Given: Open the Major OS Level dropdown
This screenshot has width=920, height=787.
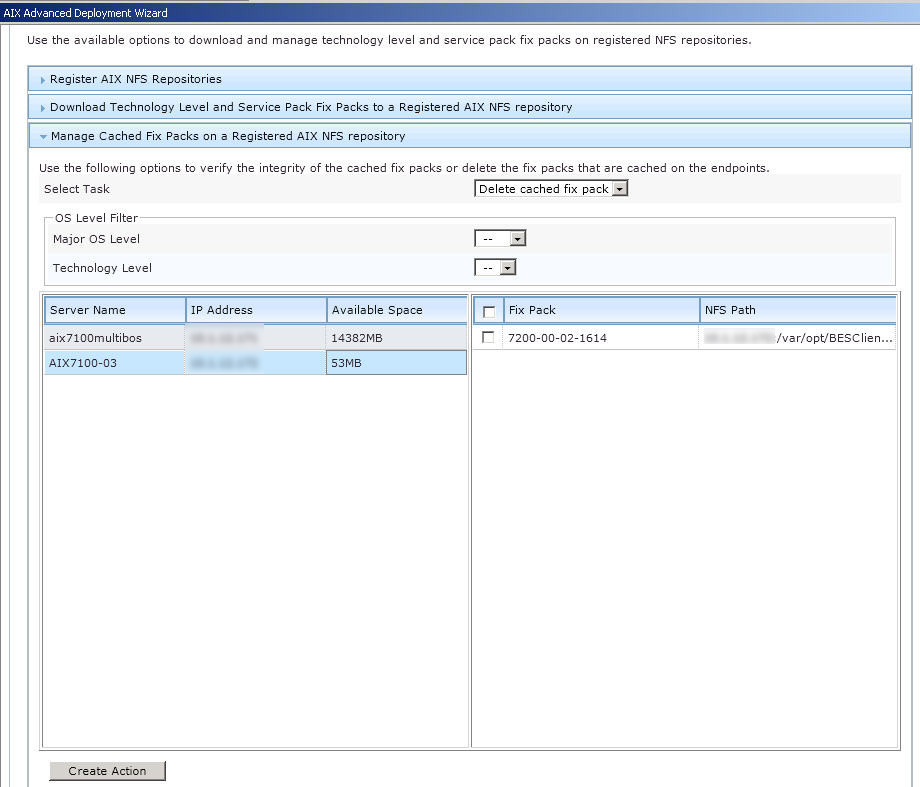Looking at the screenshot, I should (x=500, y=238).
